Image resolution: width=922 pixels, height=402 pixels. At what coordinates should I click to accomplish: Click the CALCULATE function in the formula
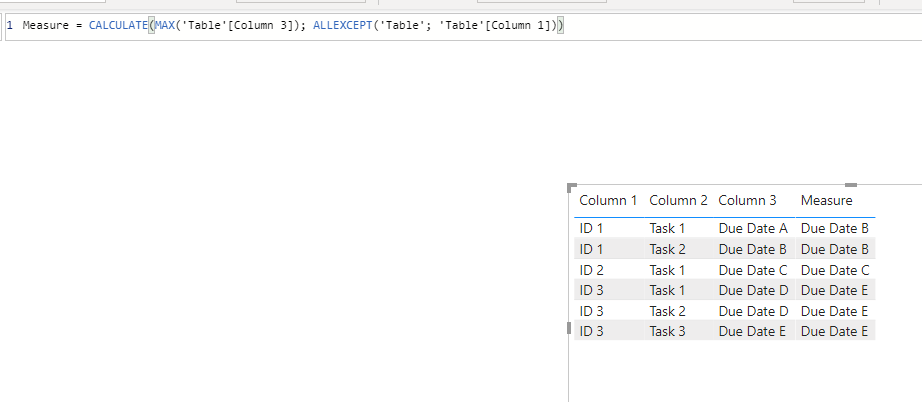click(x=118, y=25)
